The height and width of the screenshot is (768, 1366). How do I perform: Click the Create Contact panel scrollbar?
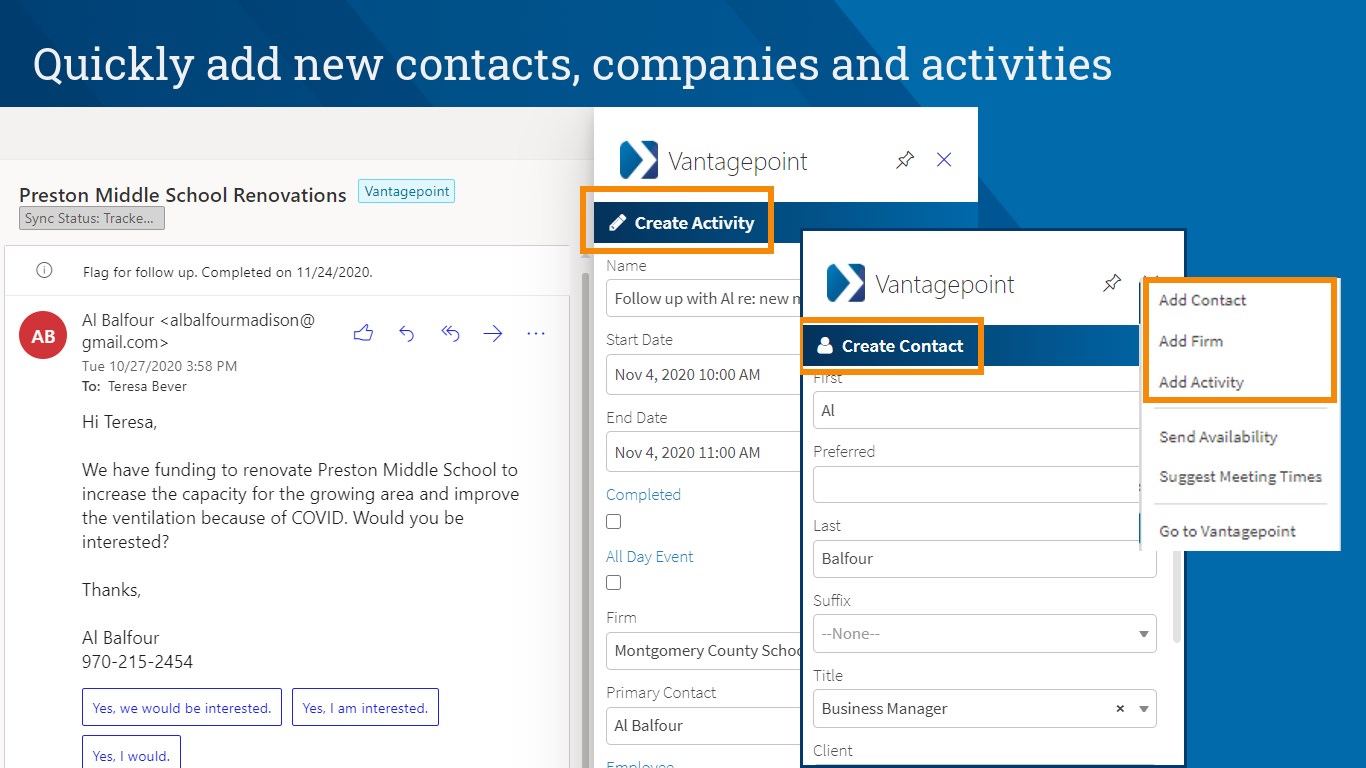[x=1176, y=595]
